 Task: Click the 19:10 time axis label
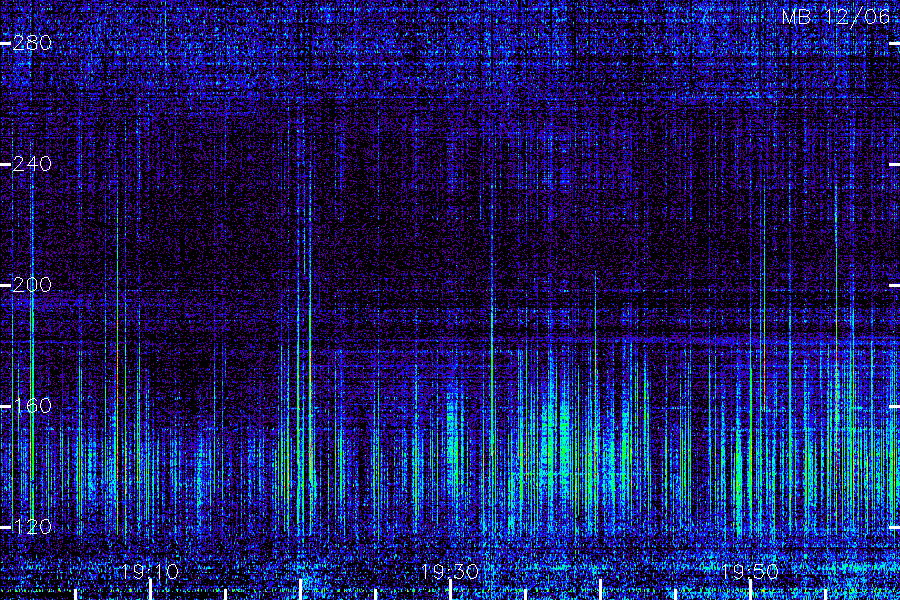coord(150,572)
